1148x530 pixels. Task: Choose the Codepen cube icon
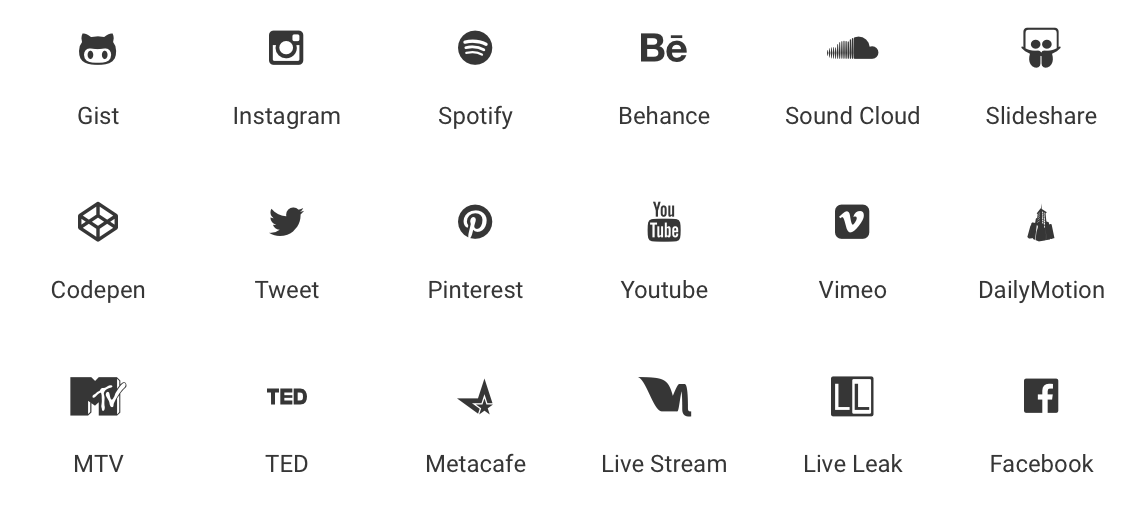[x=98, y=222]
